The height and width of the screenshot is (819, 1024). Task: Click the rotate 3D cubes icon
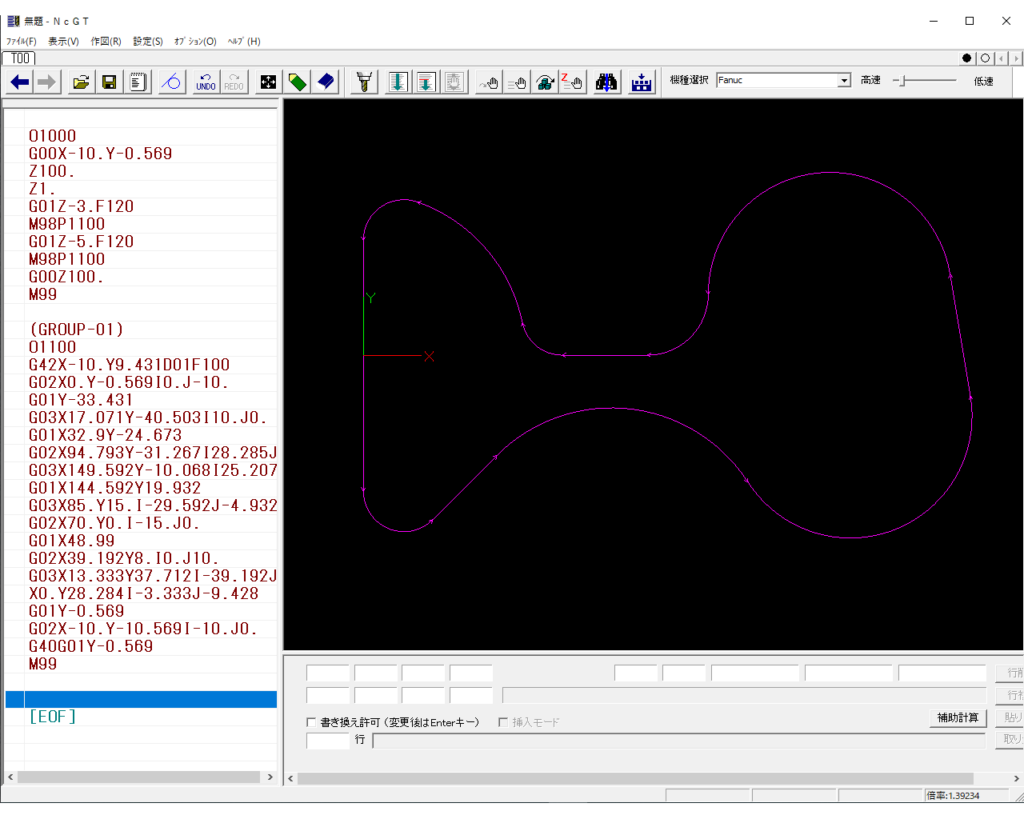click(x=545, y=82)
